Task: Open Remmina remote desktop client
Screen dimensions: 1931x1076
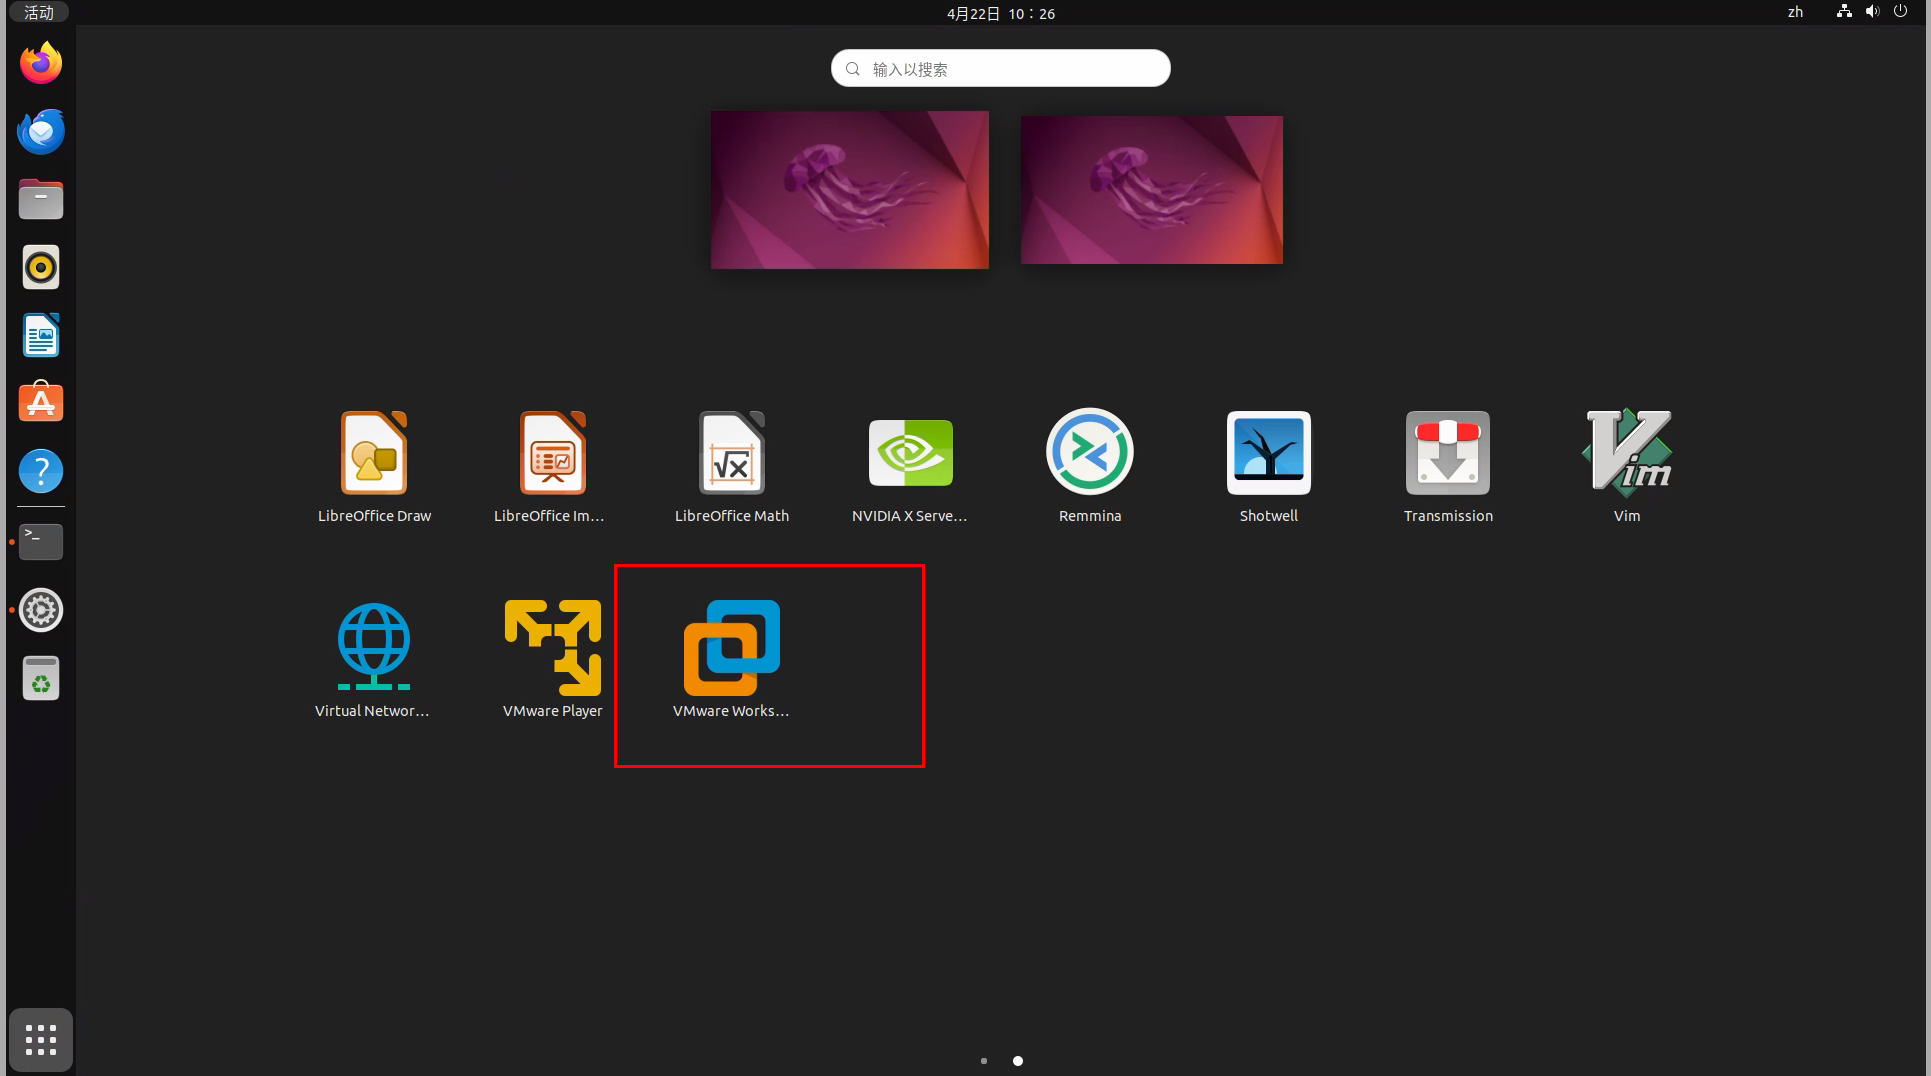Action: [1090, 466]
